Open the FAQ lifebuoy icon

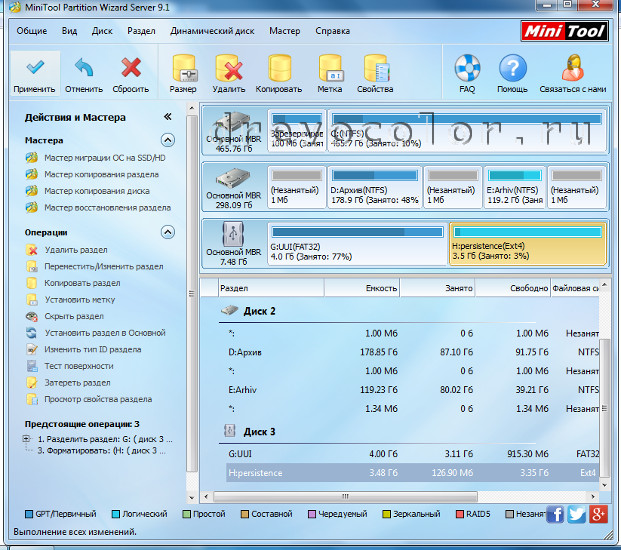(x=467, y=68)
